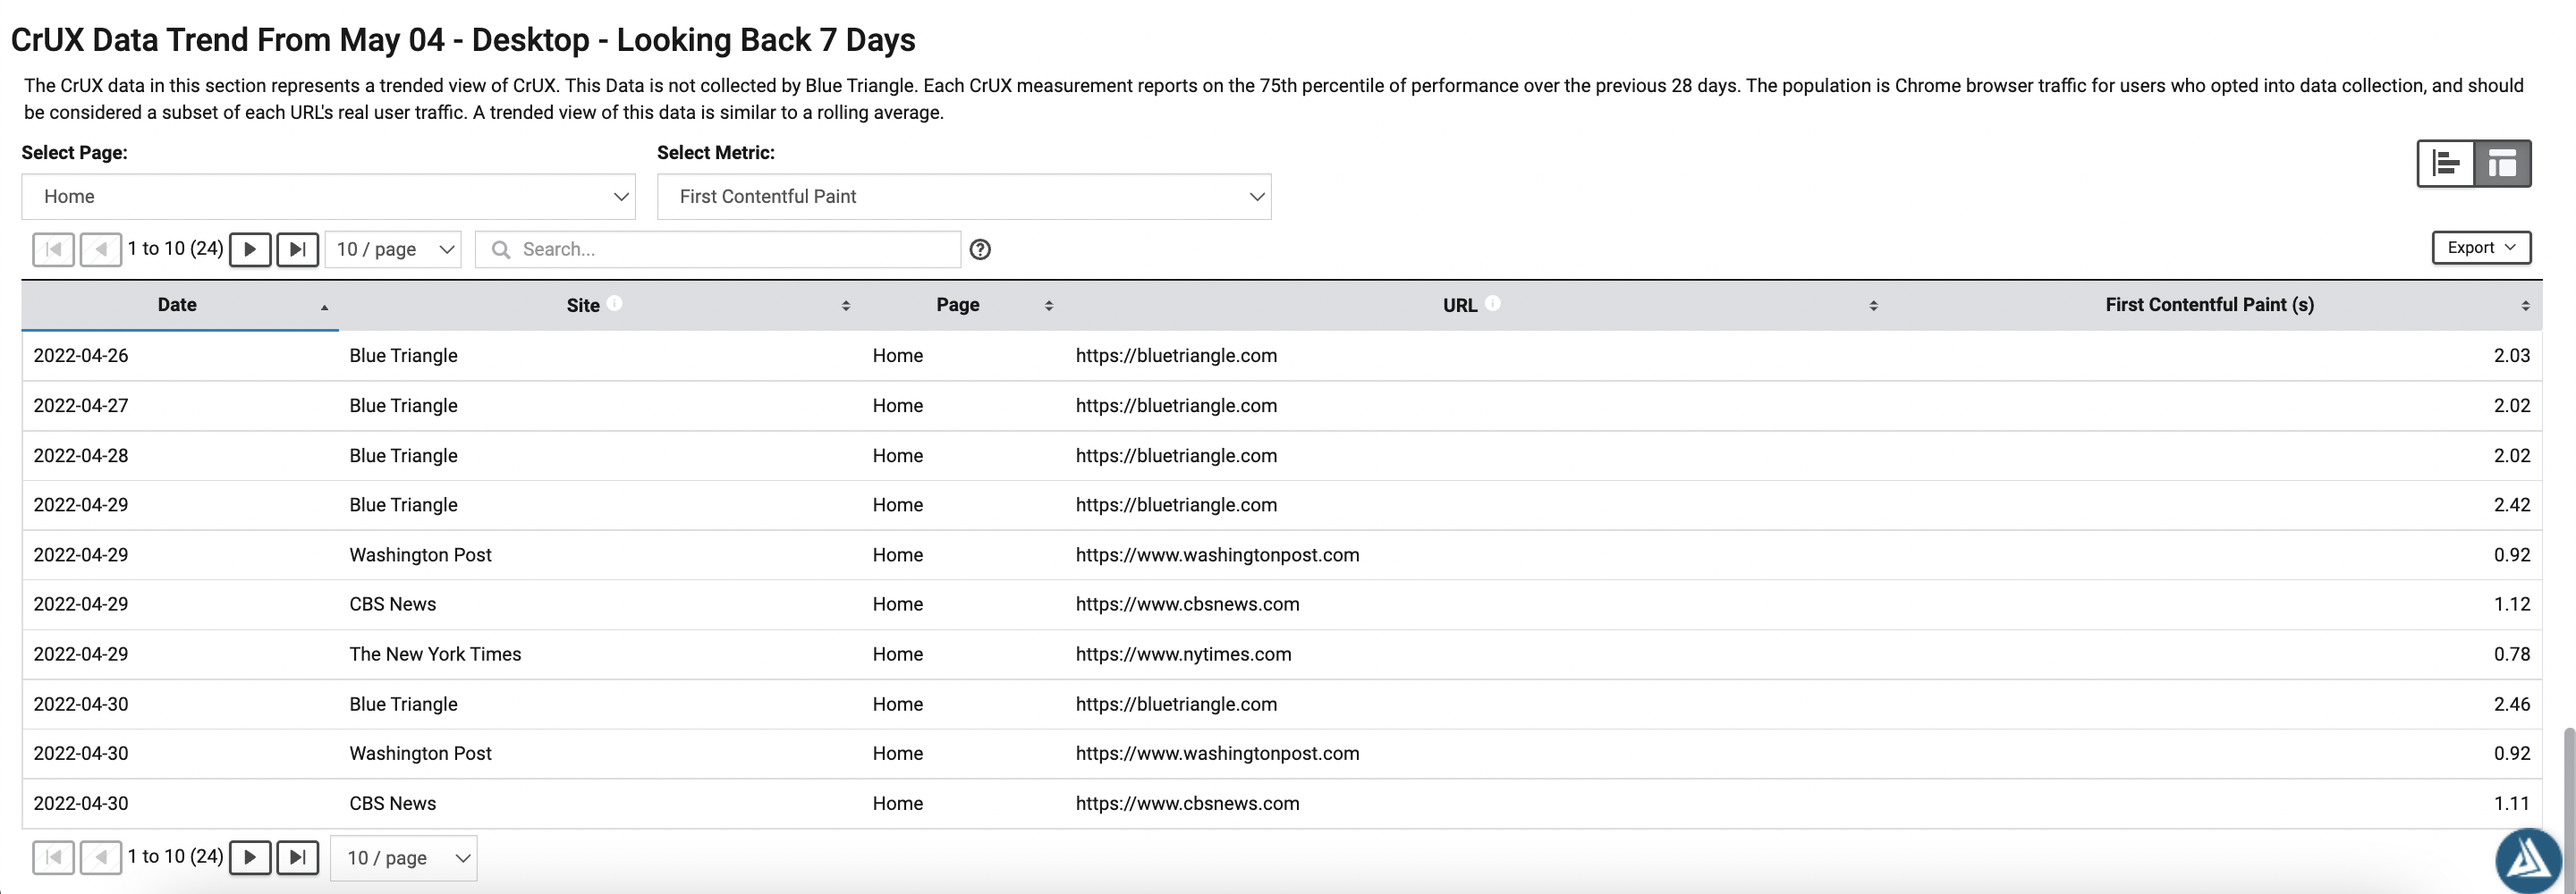Go to last page in top pagination

coord(297,249)
